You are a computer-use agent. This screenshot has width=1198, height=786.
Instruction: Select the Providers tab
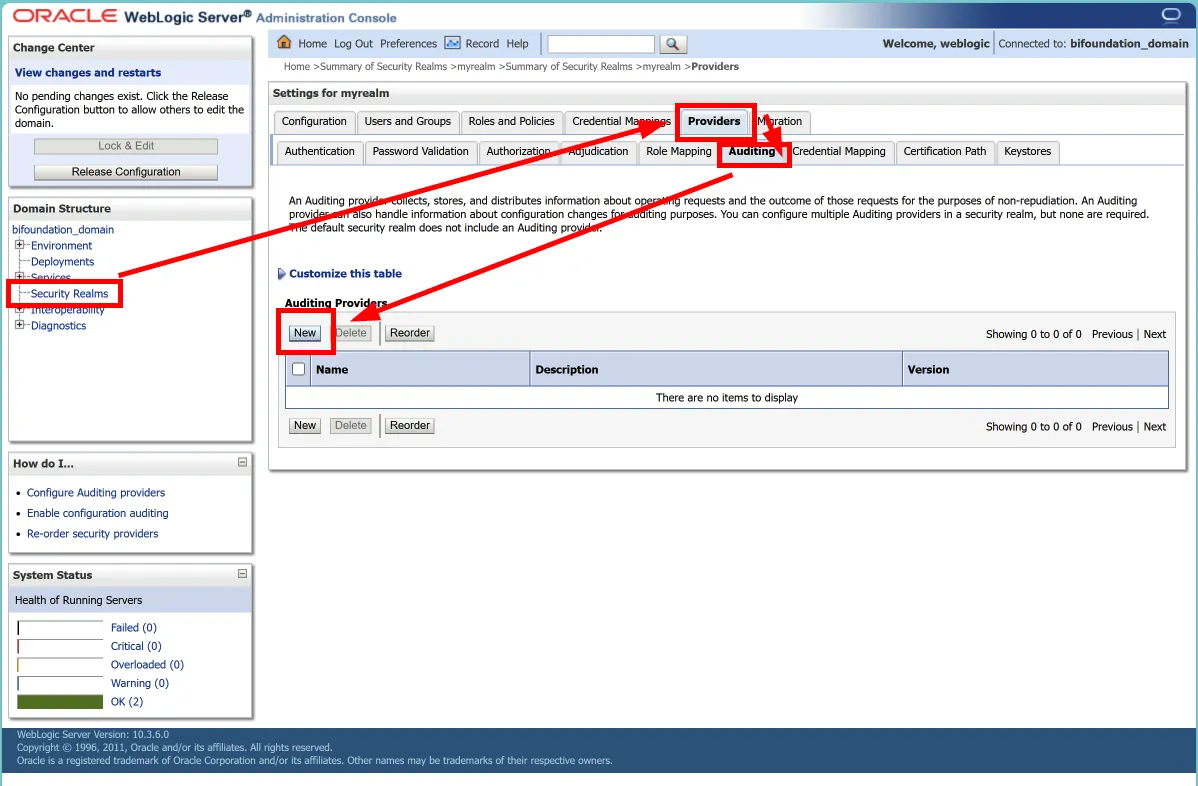click(x=714, y=121)
